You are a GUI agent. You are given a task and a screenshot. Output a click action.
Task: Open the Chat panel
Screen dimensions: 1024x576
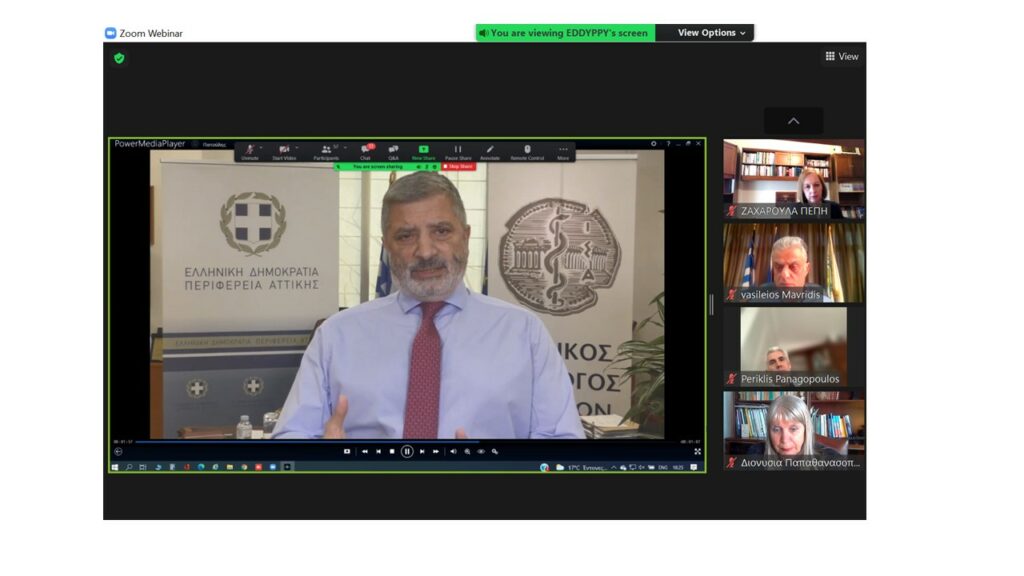[x=365, y=150]
